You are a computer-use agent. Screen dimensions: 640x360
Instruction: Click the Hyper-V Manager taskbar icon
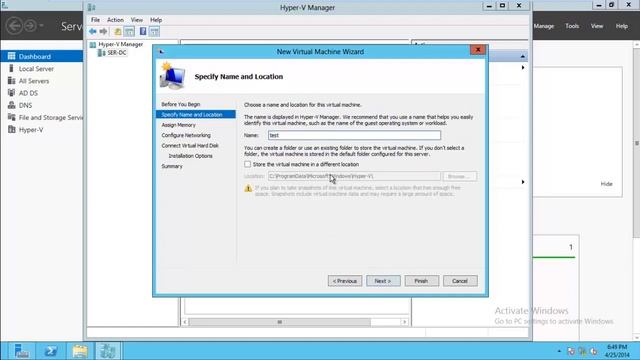(x=108, y=351)
